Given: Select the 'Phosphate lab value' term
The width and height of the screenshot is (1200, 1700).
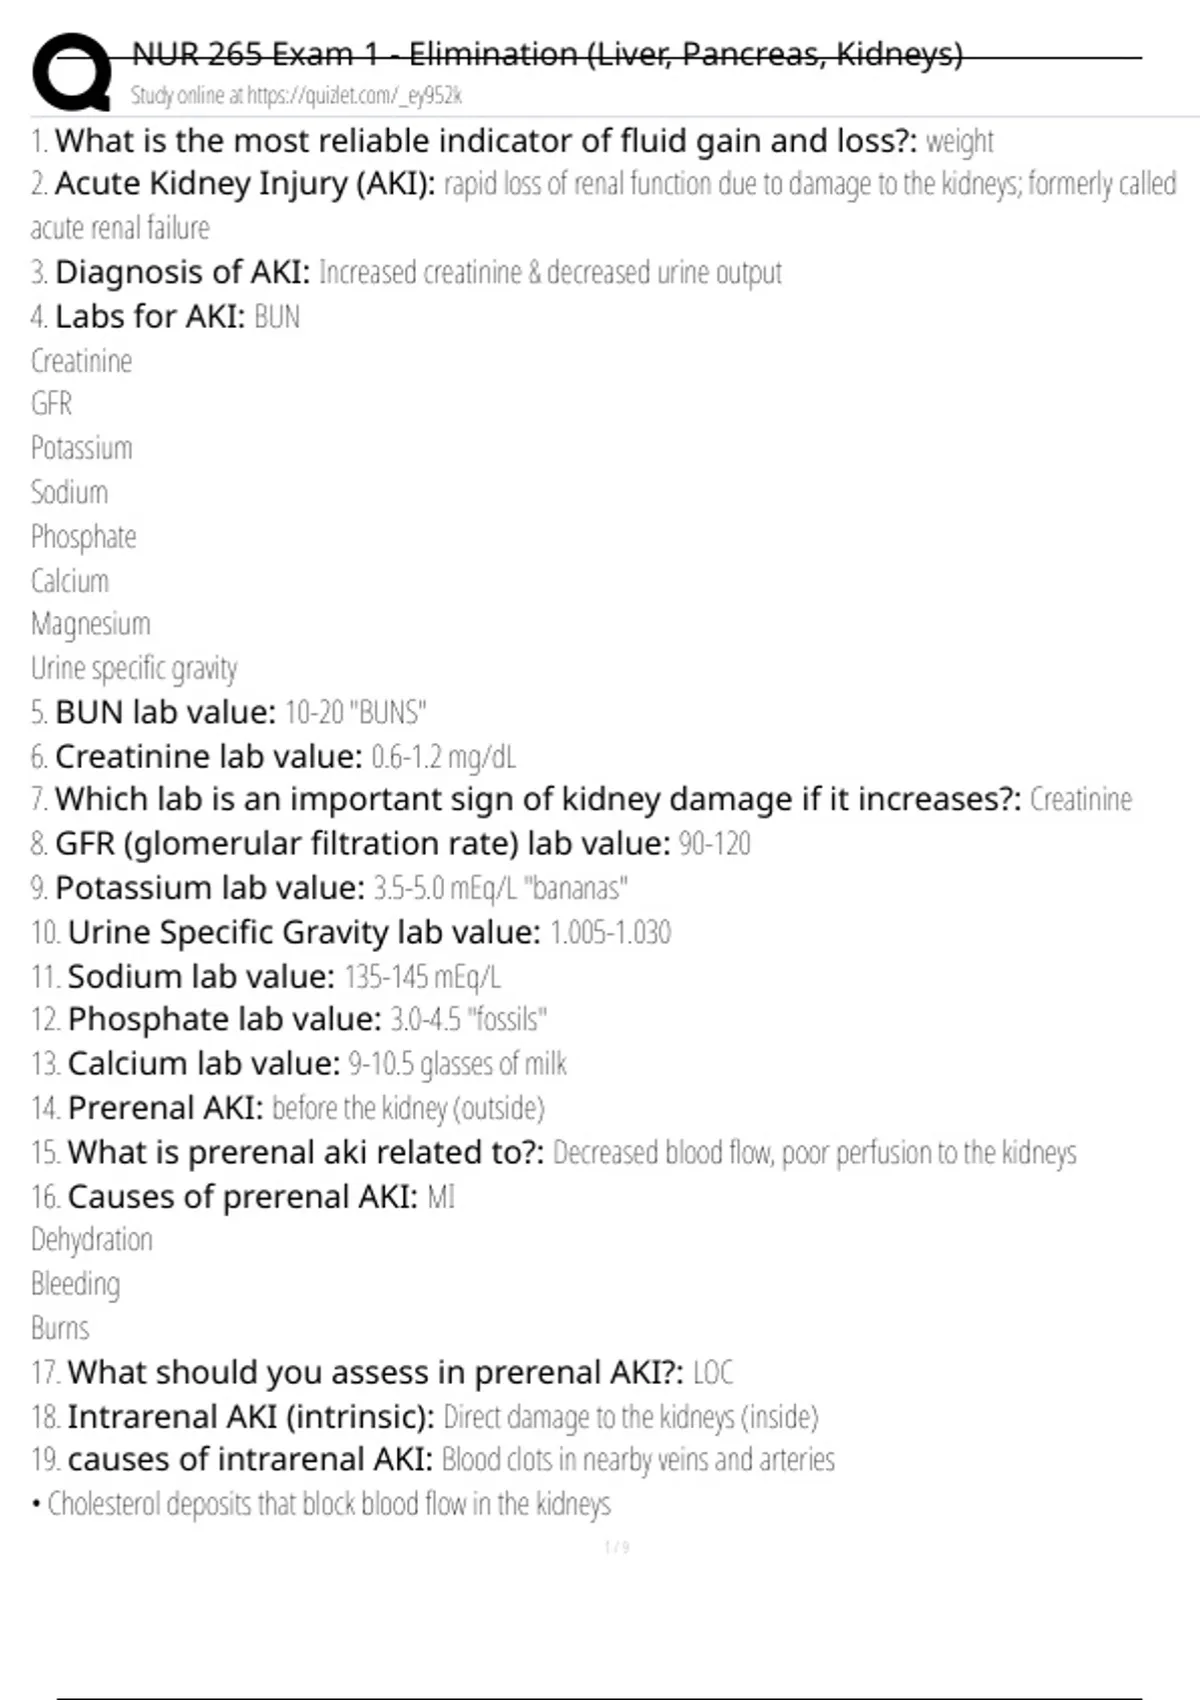Looking at the screenshot, I should coord(225,1020).
